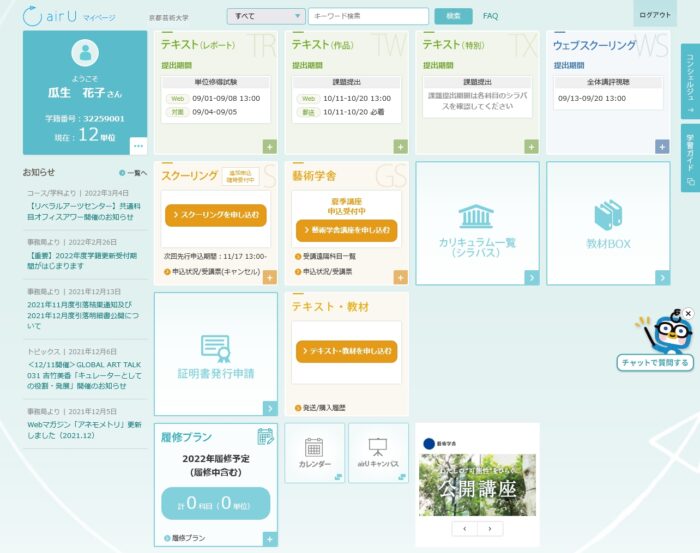
Task: Open the 学習ガイド side tab
Action: [x=689, y=159]
